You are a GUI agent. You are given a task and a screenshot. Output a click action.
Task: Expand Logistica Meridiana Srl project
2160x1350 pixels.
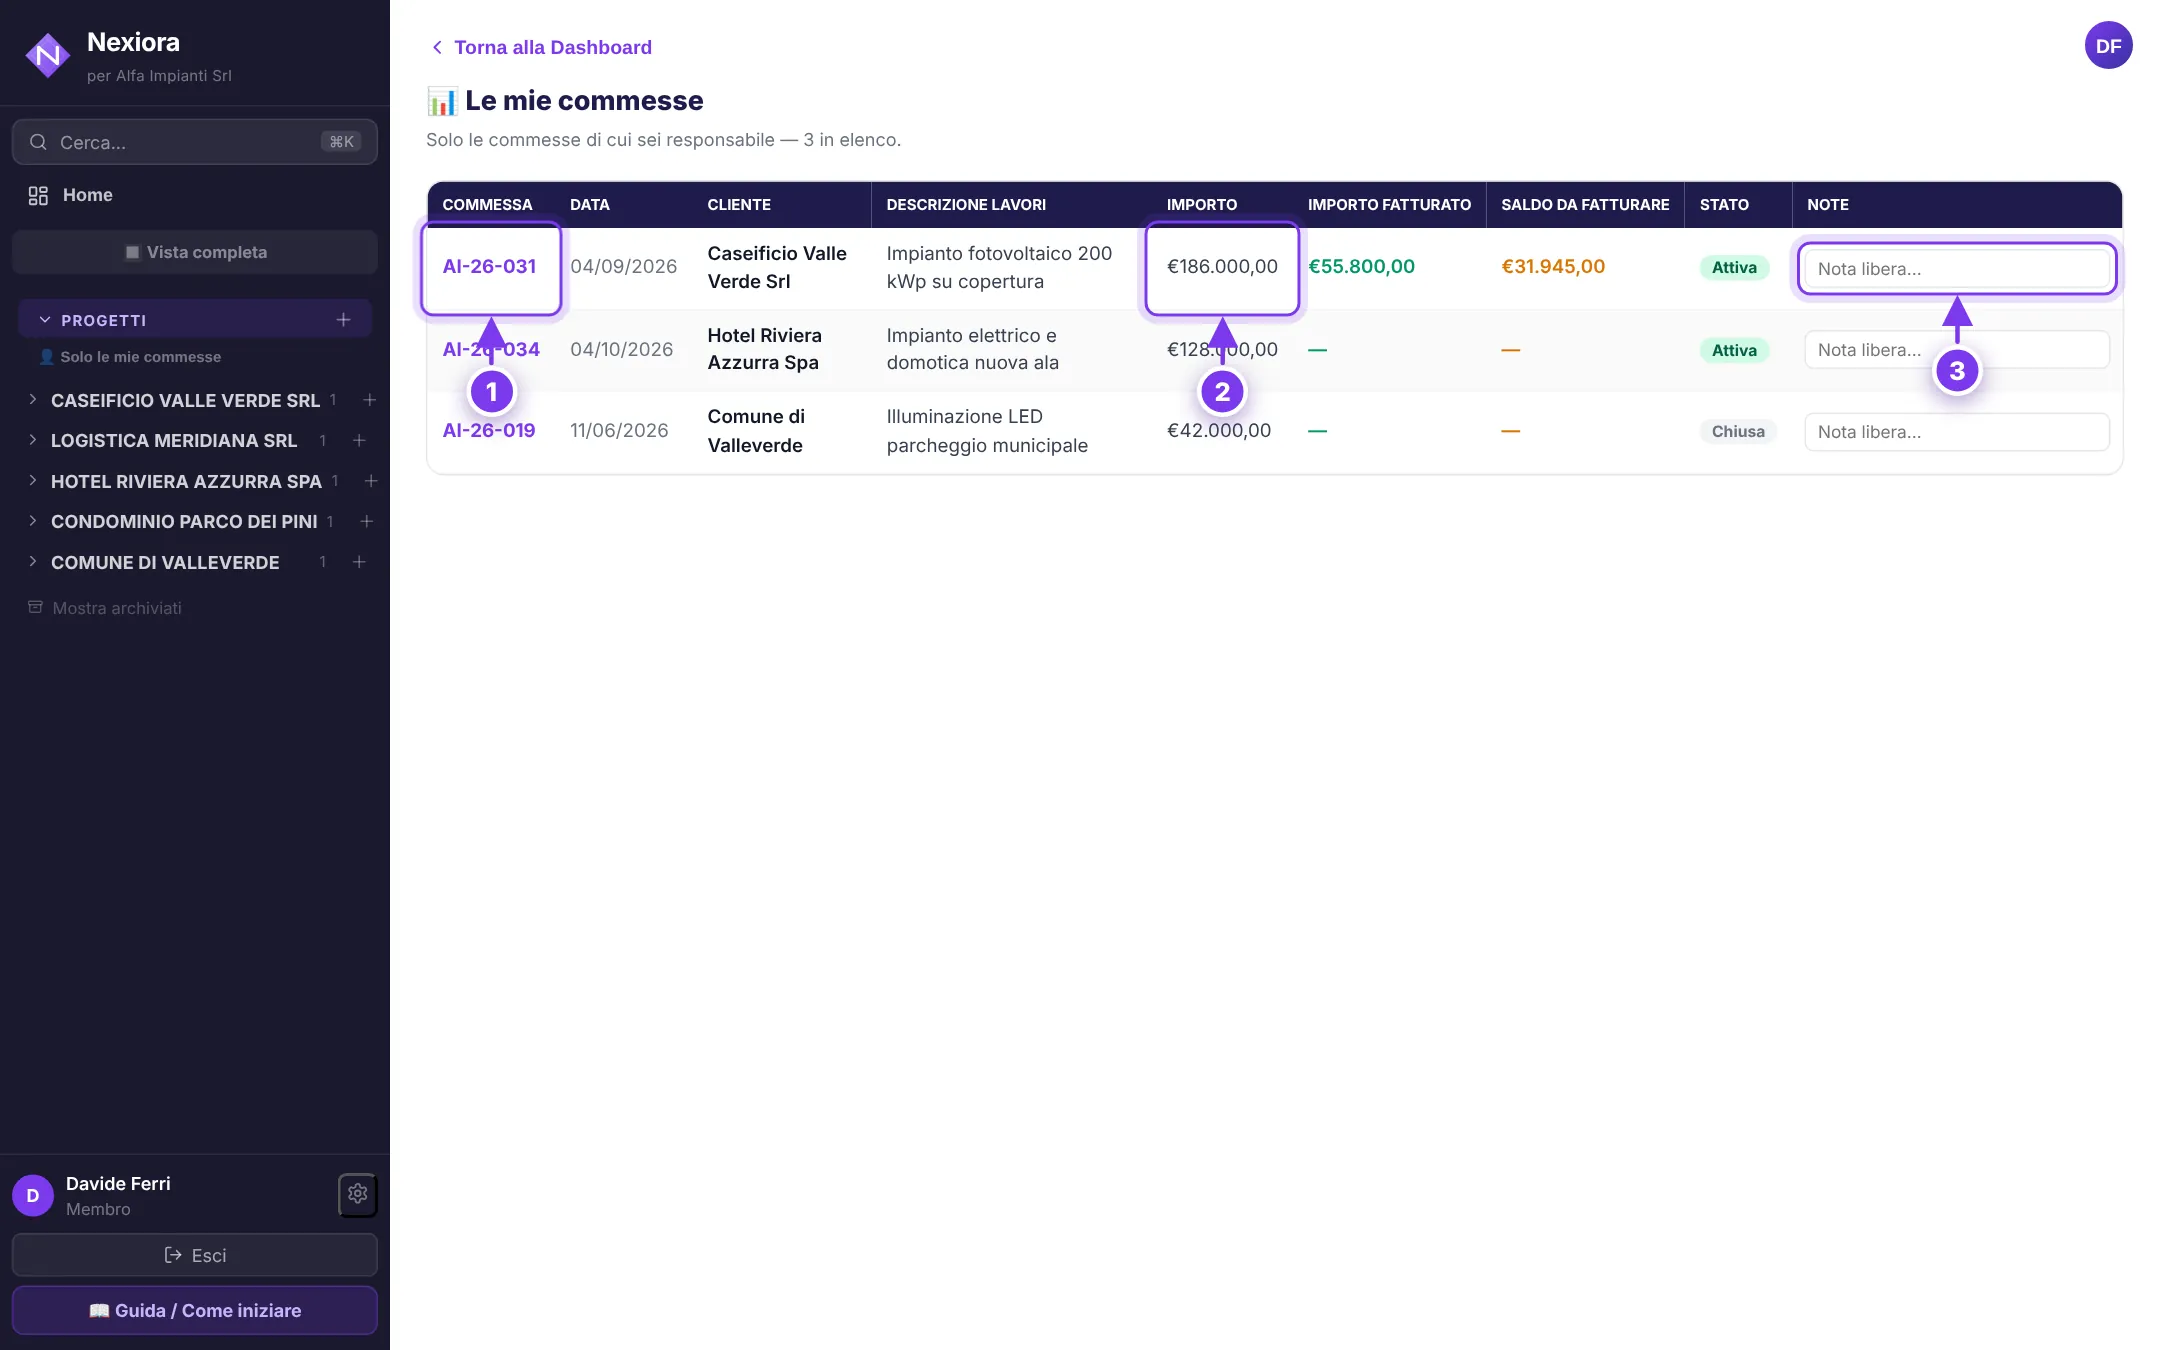[33, 439]
